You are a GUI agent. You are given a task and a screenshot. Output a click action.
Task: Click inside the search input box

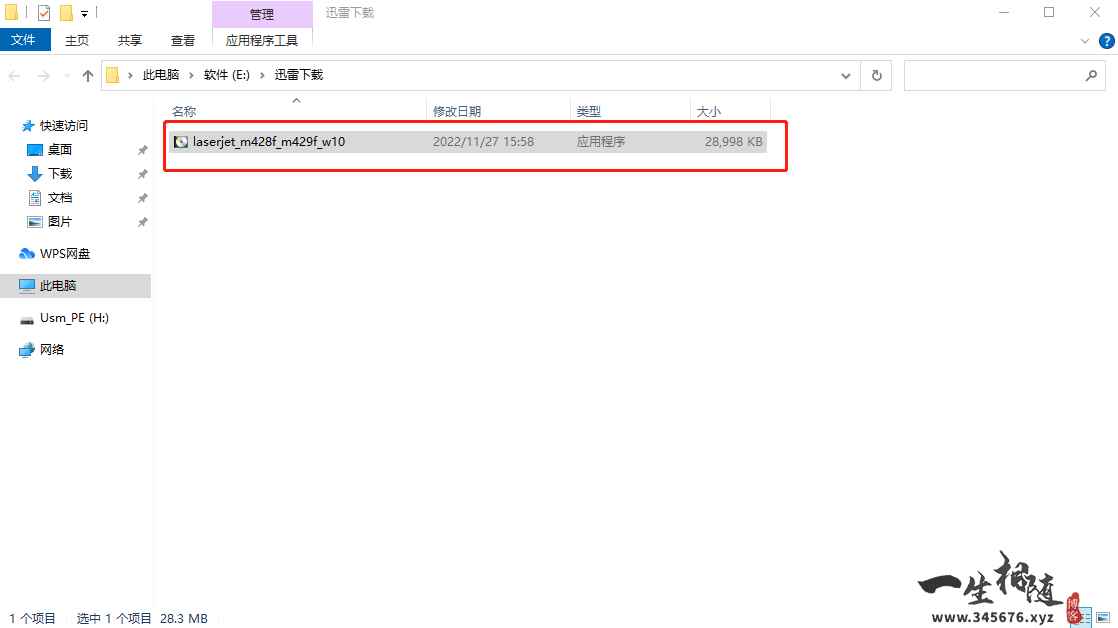coord(990,76)
